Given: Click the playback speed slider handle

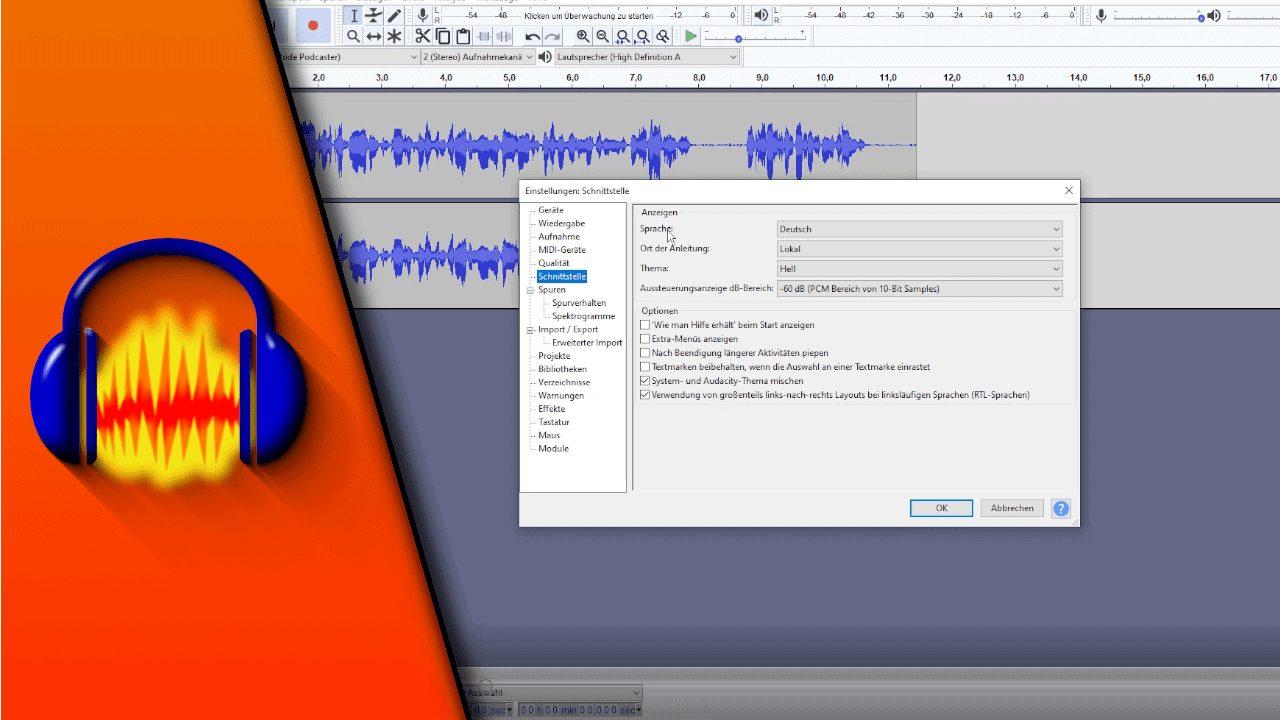Looking at the screenshot, I should pos(738,38).
